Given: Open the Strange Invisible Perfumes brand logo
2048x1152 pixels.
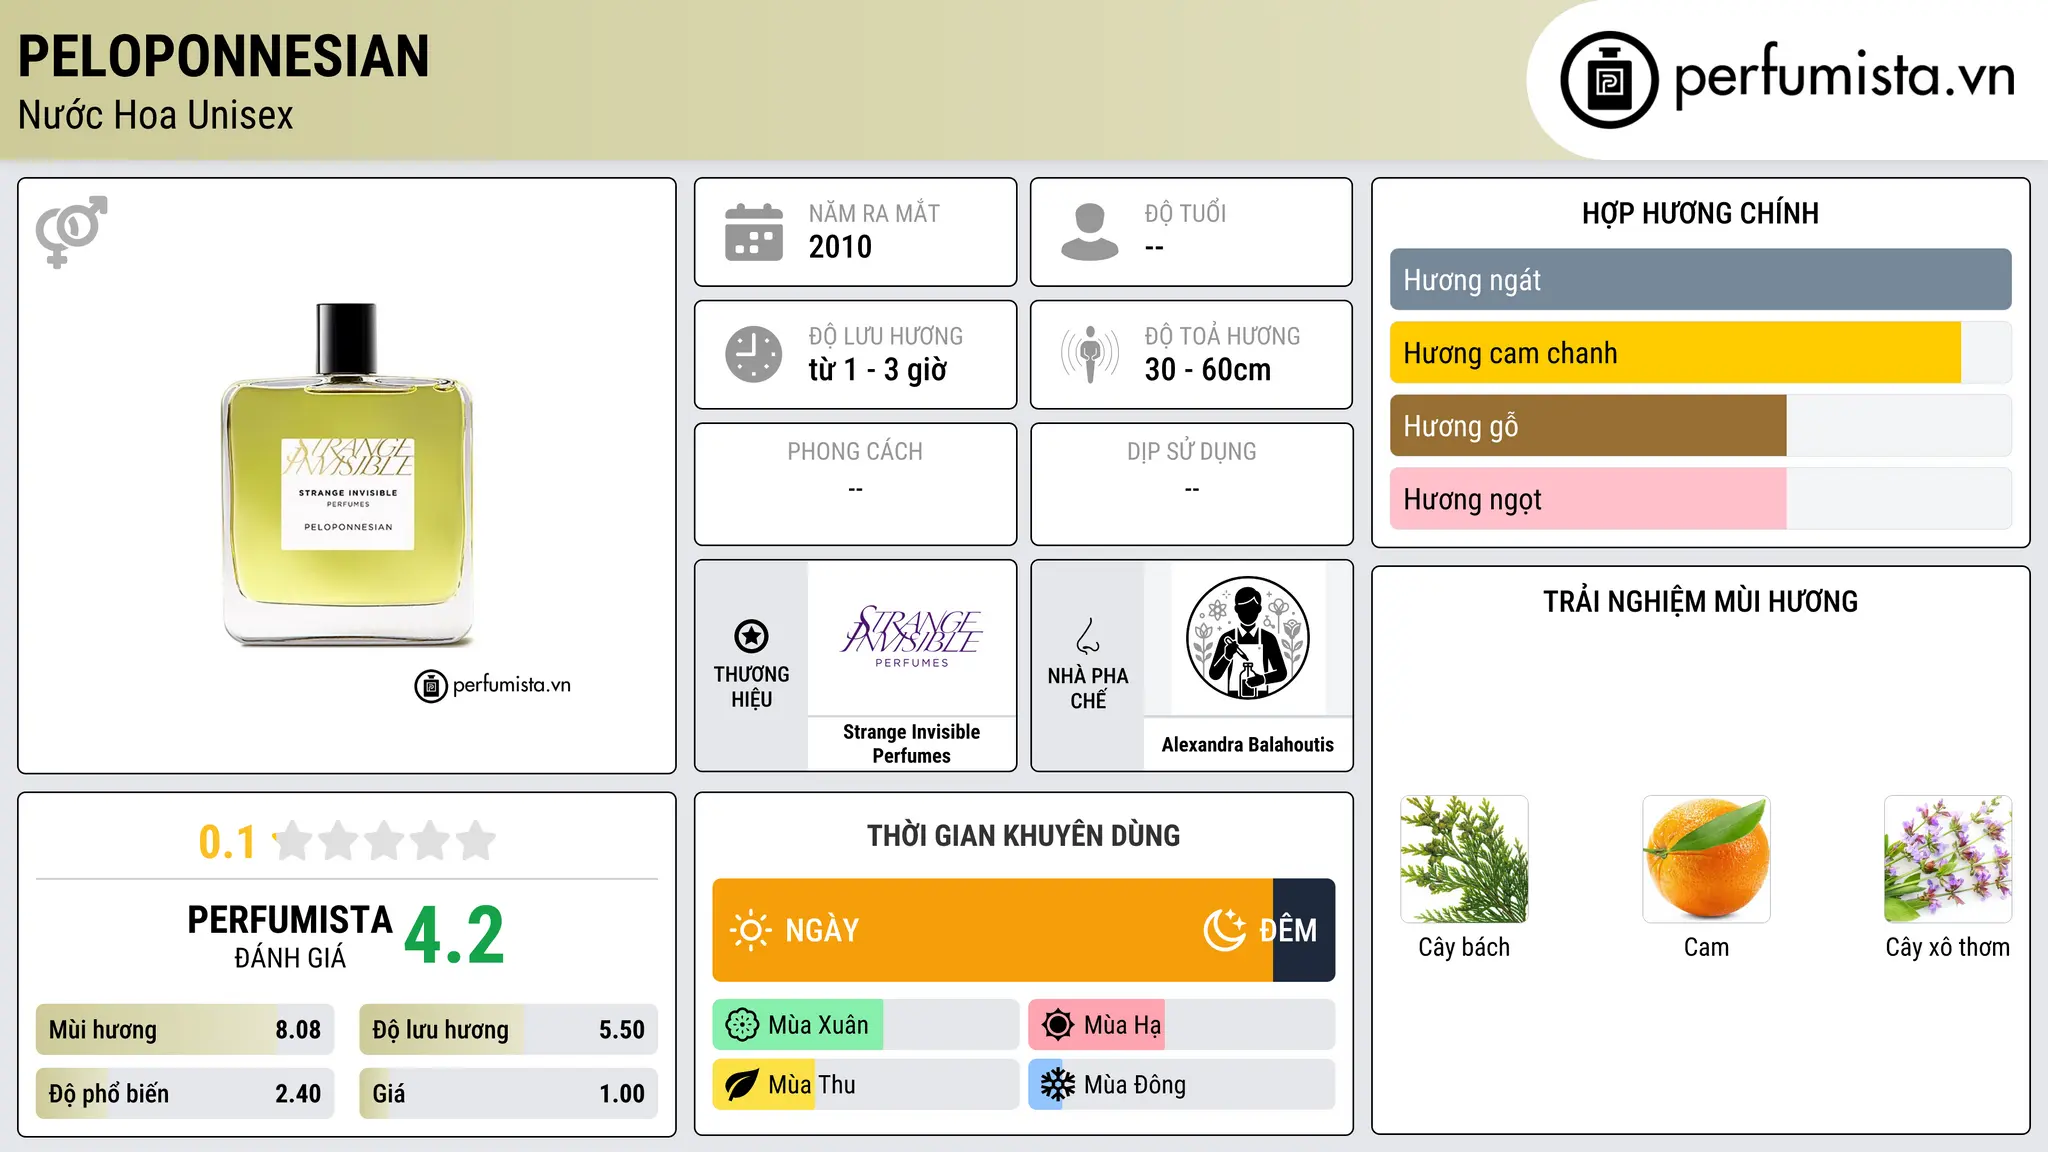Looking at the screenshot, I should tap(912, 636).
